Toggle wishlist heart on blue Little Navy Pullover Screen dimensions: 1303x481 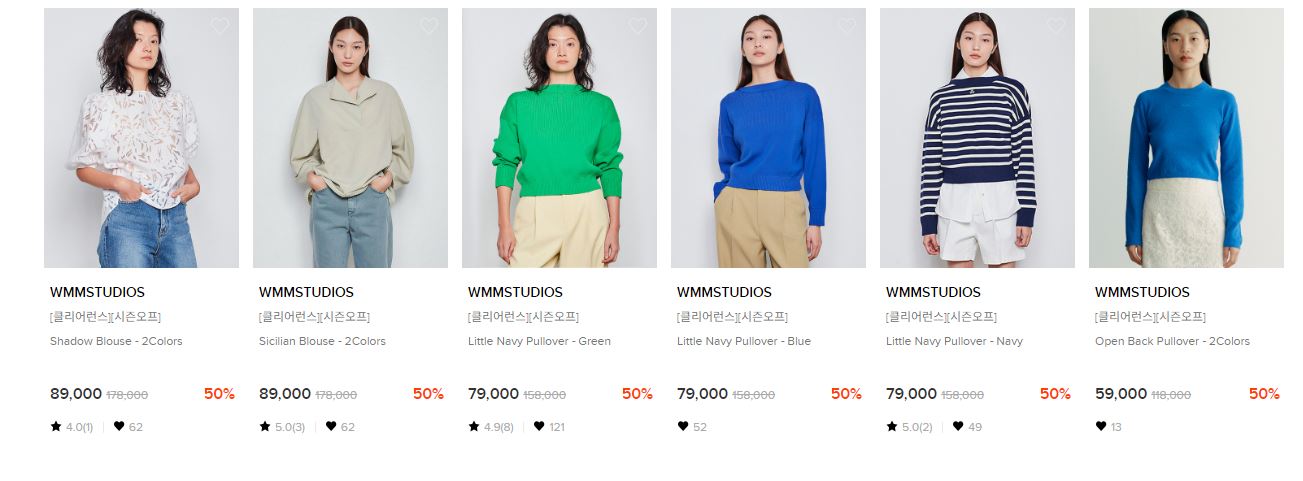coord(847,26)
